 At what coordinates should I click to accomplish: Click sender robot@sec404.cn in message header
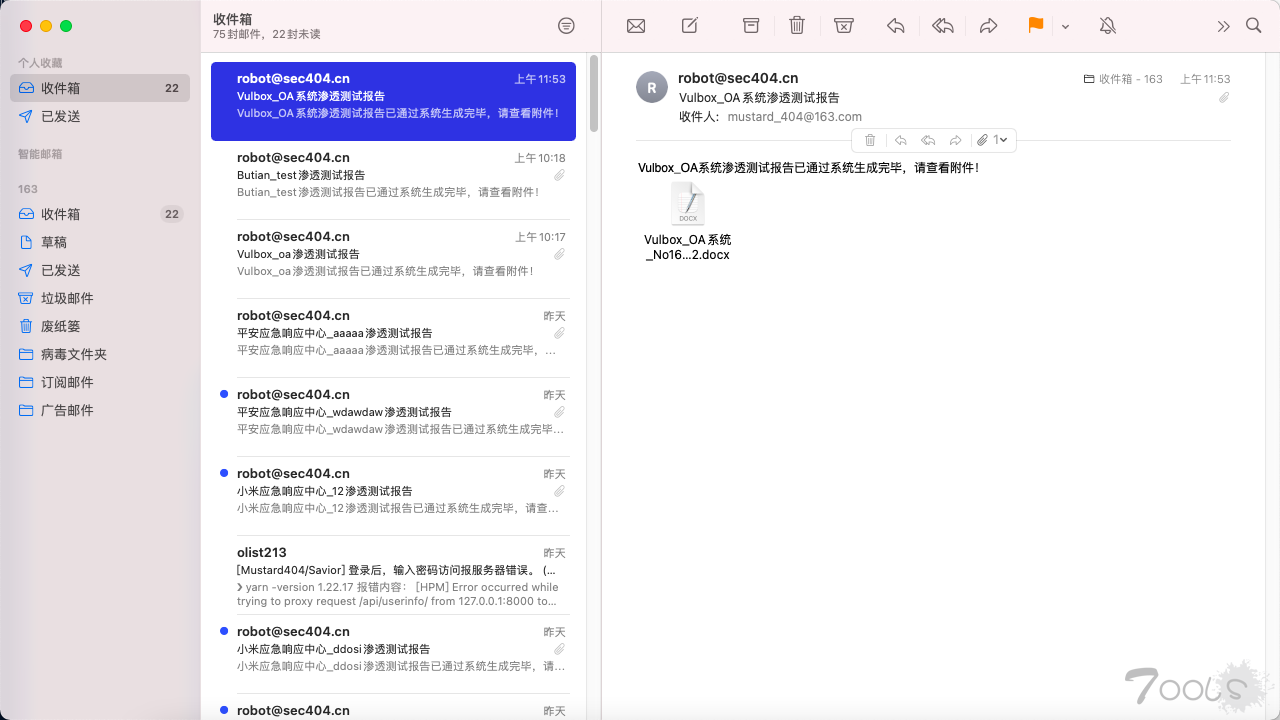coord(738,78)
